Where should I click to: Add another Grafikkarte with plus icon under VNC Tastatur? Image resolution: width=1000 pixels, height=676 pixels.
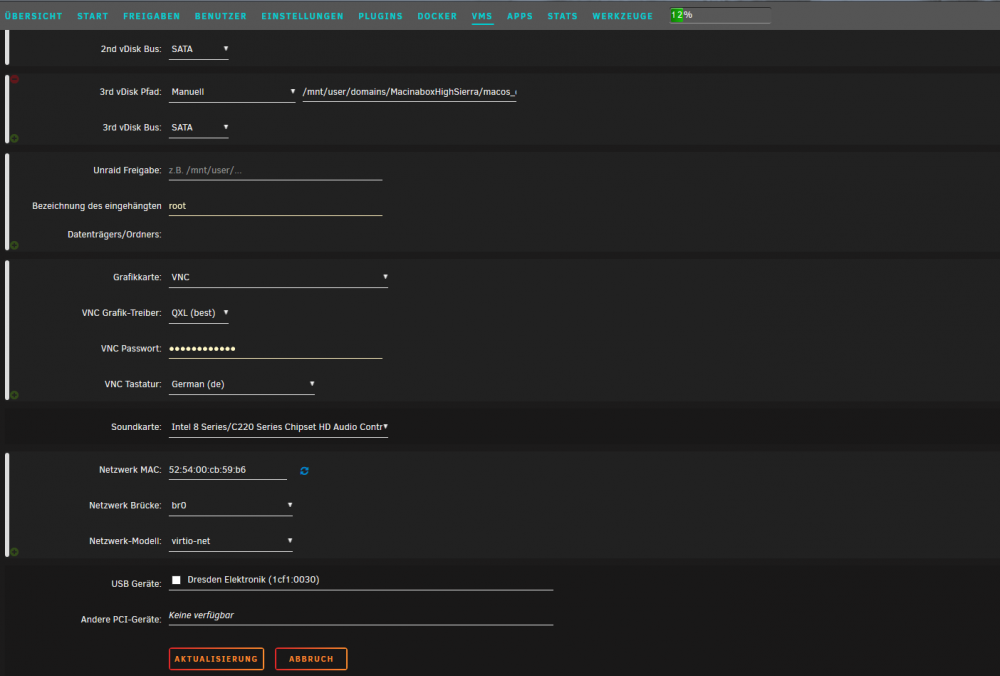pos(15,395)
